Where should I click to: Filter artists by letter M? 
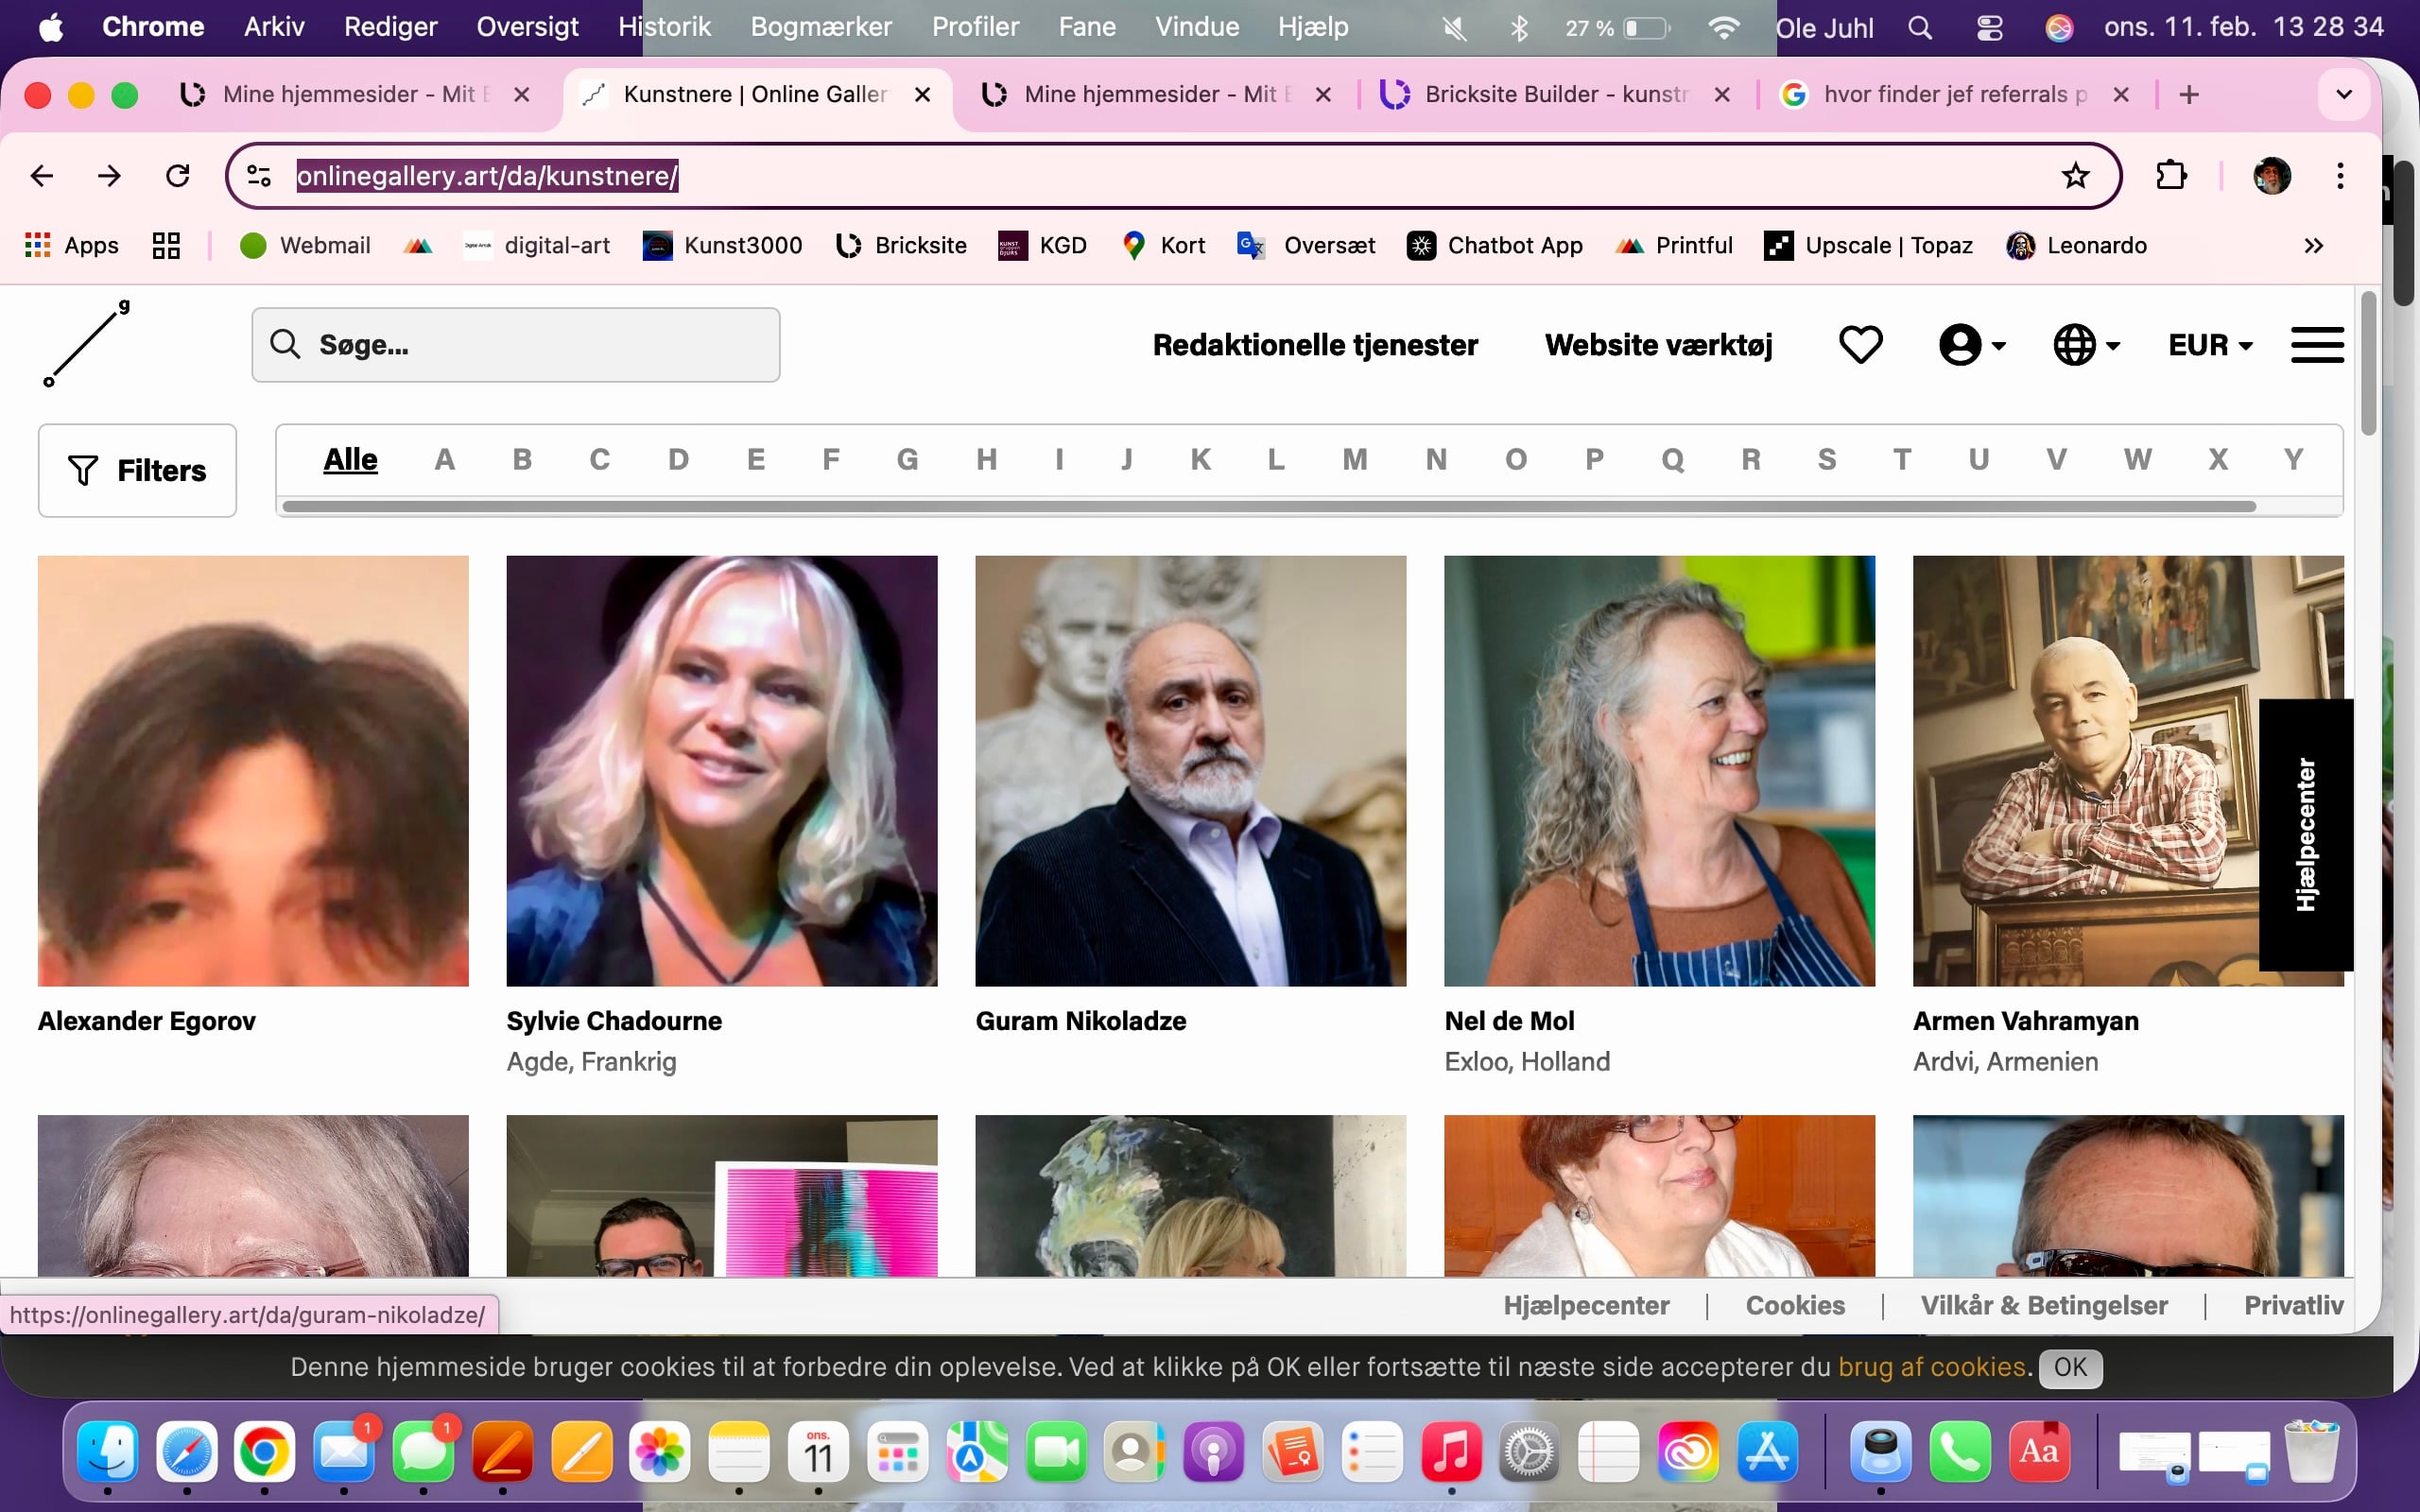1354,459
